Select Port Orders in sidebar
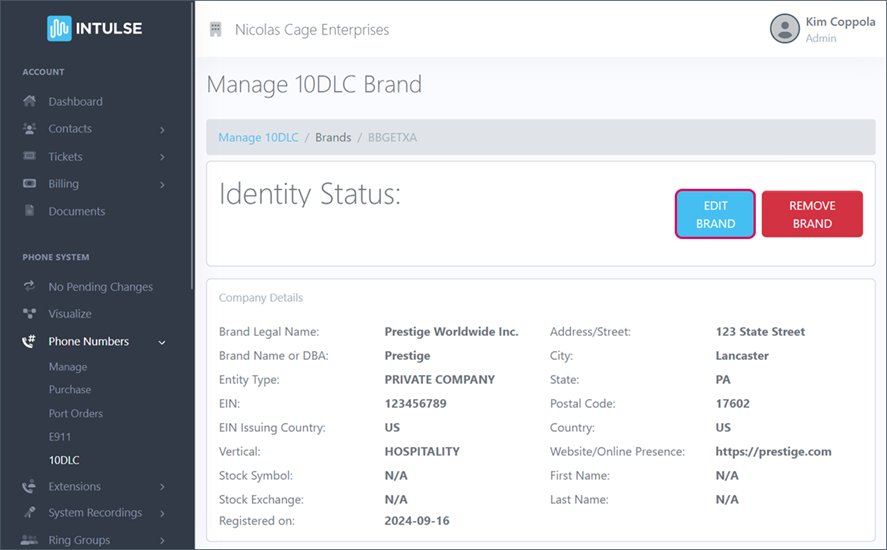The height and width of the screenshot is (550, 887). point(75,413)
